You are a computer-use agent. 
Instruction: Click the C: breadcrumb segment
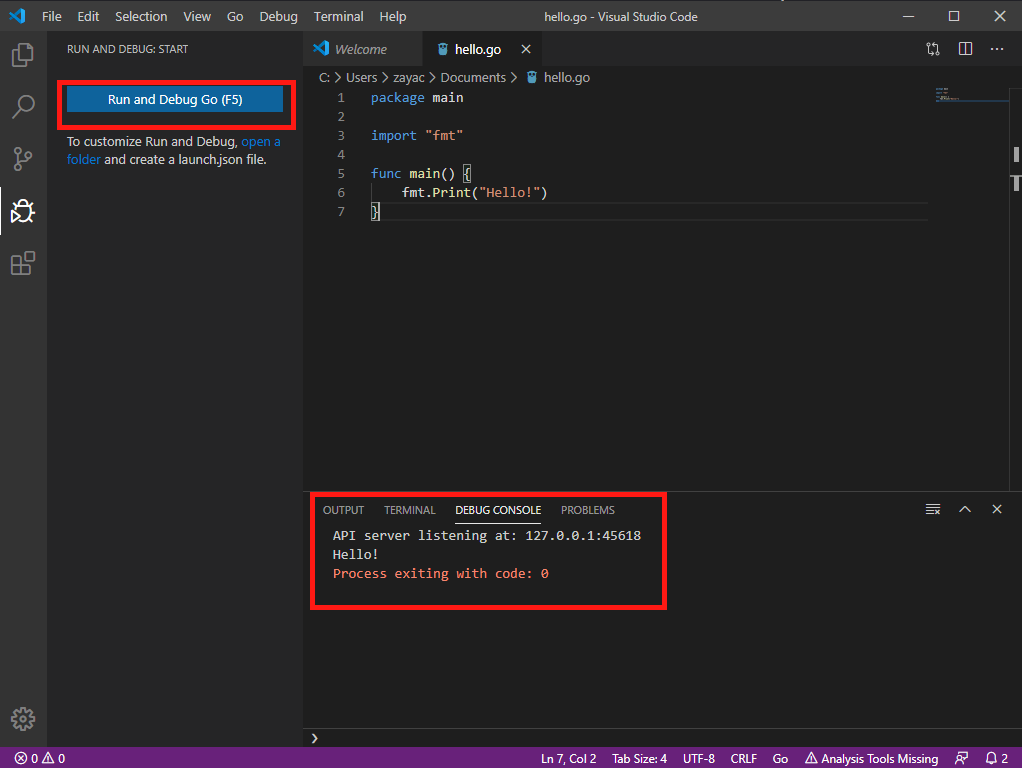pos(324,78)
